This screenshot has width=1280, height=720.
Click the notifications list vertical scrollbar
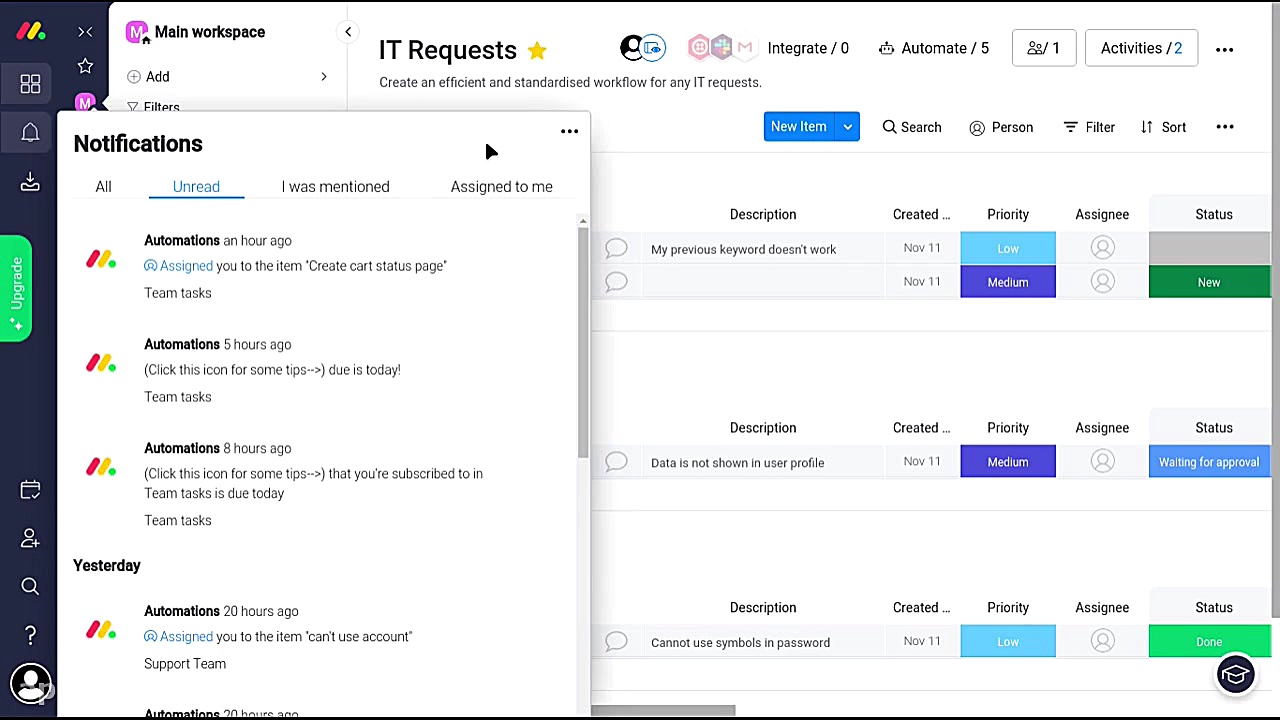(x=582, y=340)
